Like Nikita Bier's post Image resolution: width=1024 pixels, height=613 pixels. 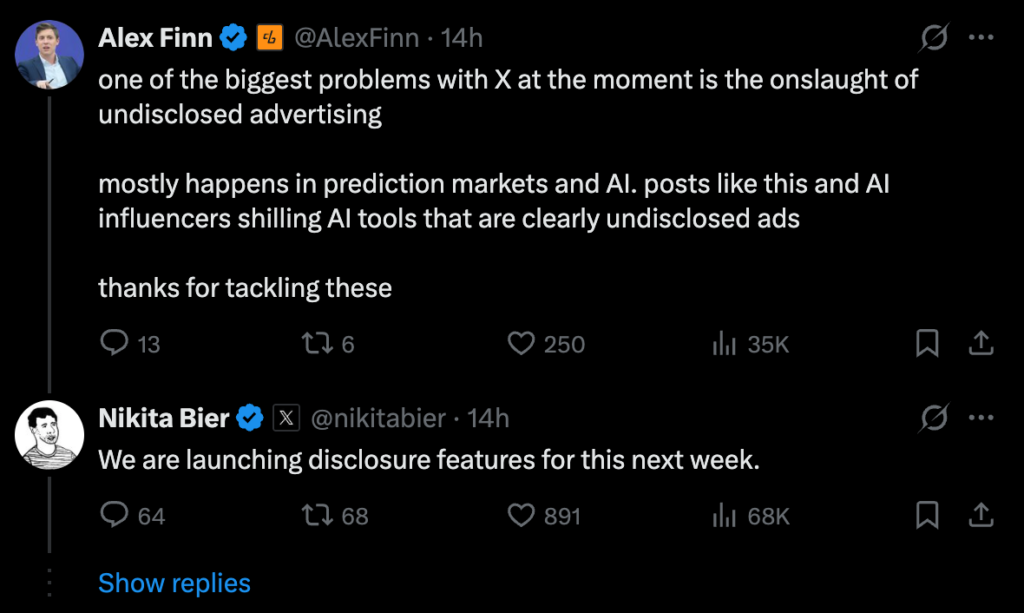(522, 516)
